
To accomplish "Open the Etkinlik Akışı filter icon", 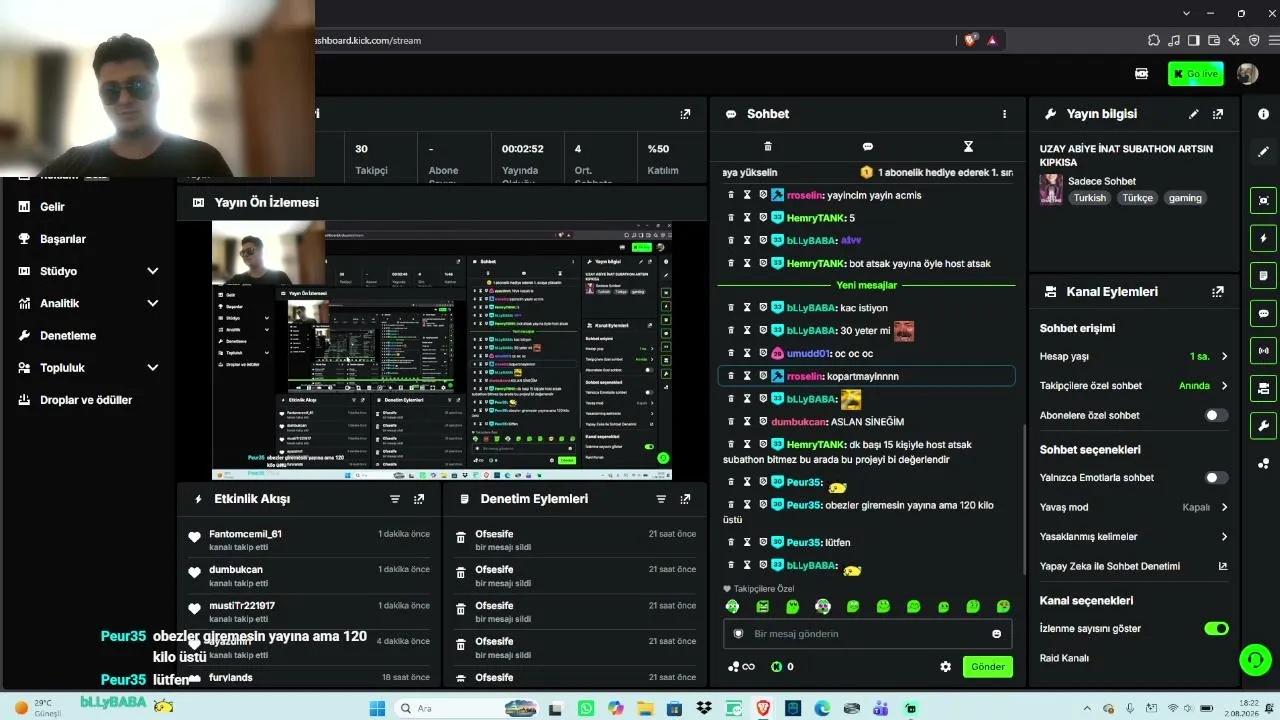I will (x=395, y=499).
